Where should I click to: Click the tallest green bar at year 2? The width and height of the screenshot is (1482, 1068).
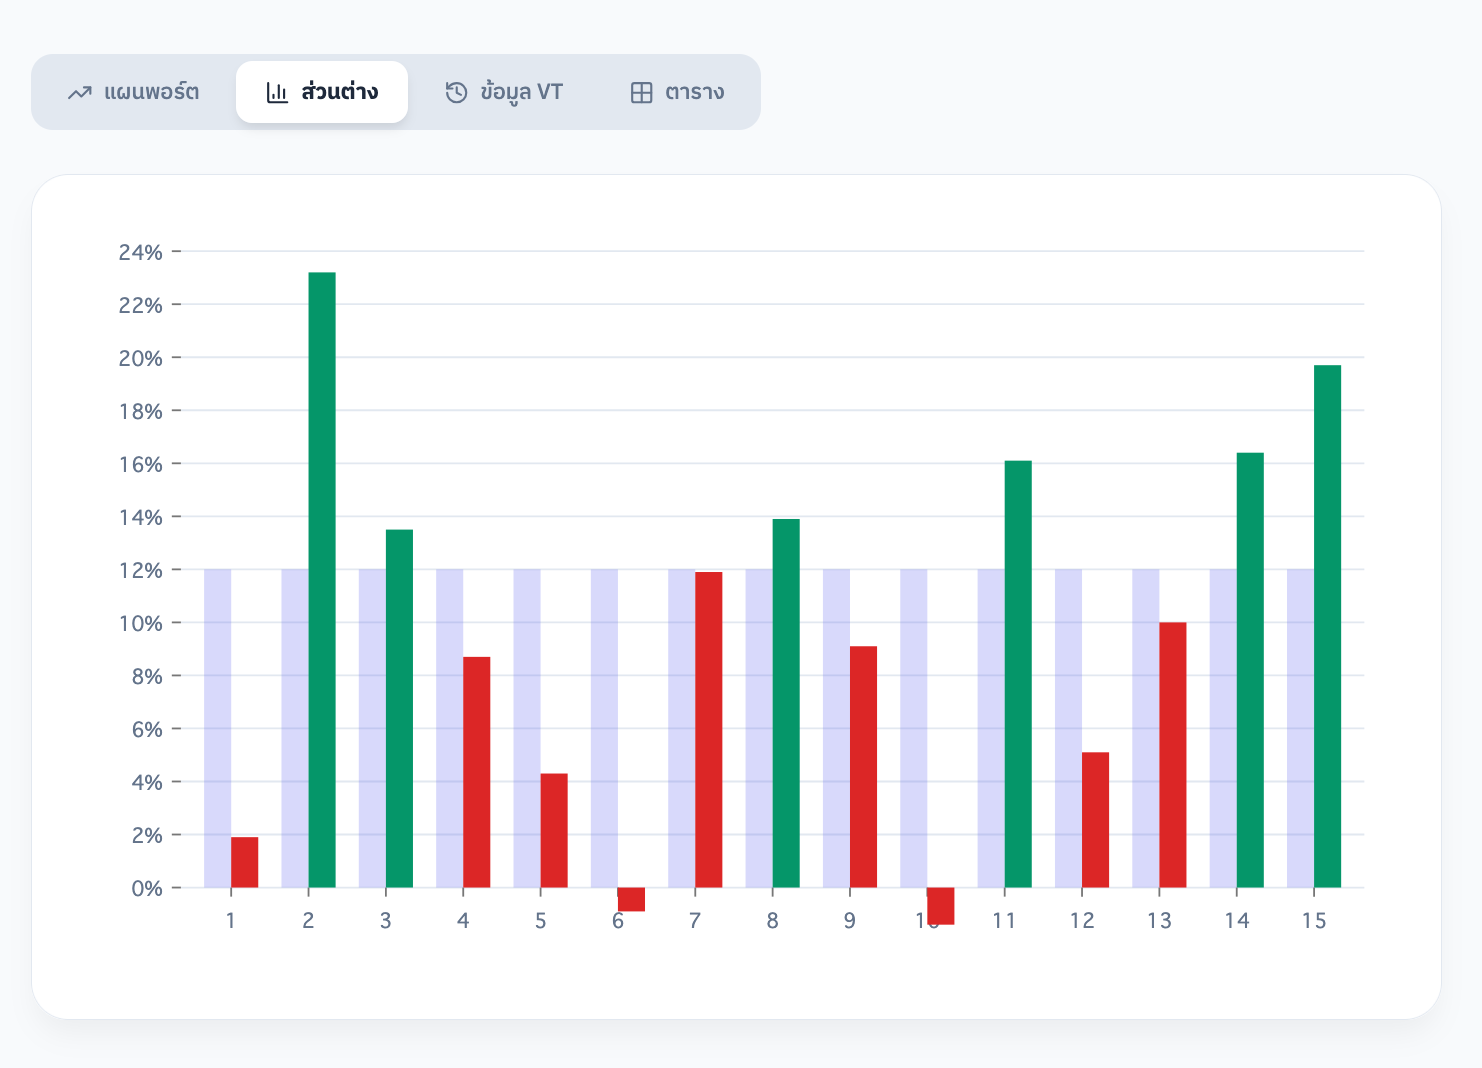pyautogui.click(x=322, y=580)
